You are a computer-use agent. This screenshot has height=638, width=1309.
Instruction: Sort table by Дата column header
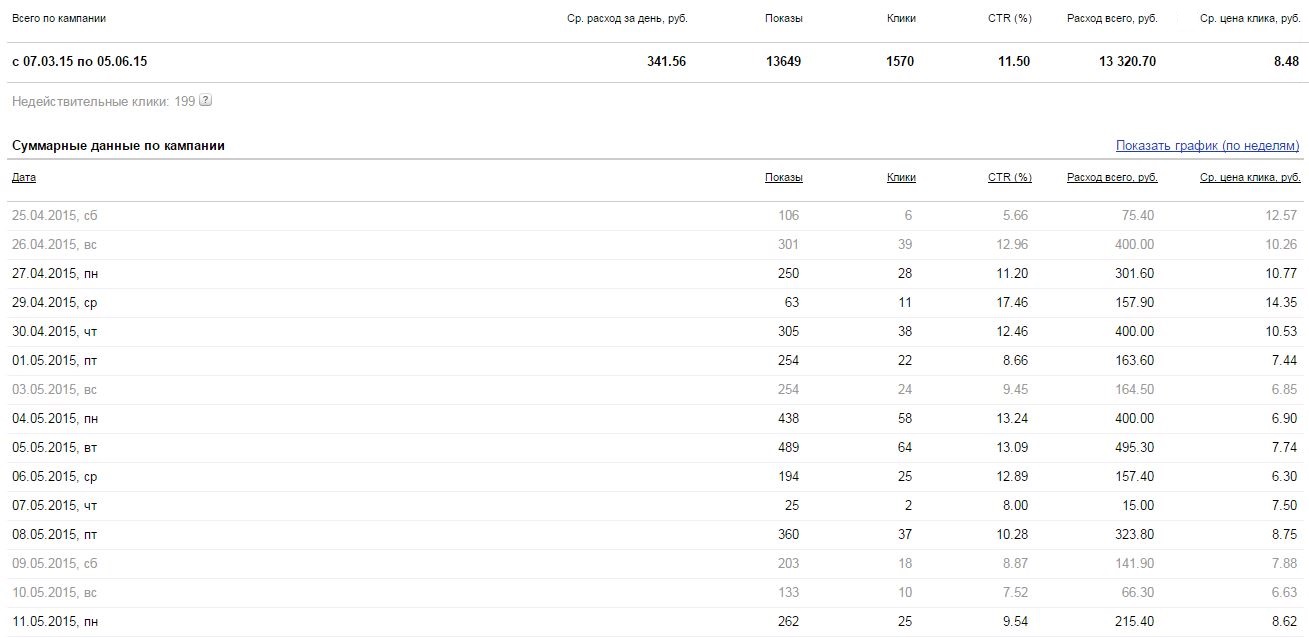click(x=24, y=177)
